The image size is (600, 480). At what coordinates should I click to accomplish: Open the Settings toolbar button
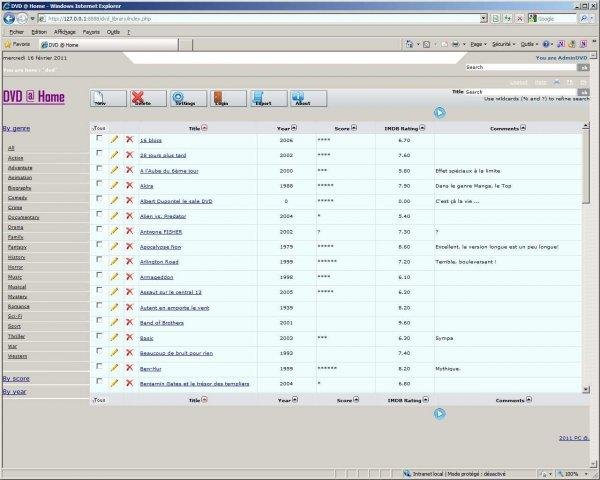tap(188, 98)
